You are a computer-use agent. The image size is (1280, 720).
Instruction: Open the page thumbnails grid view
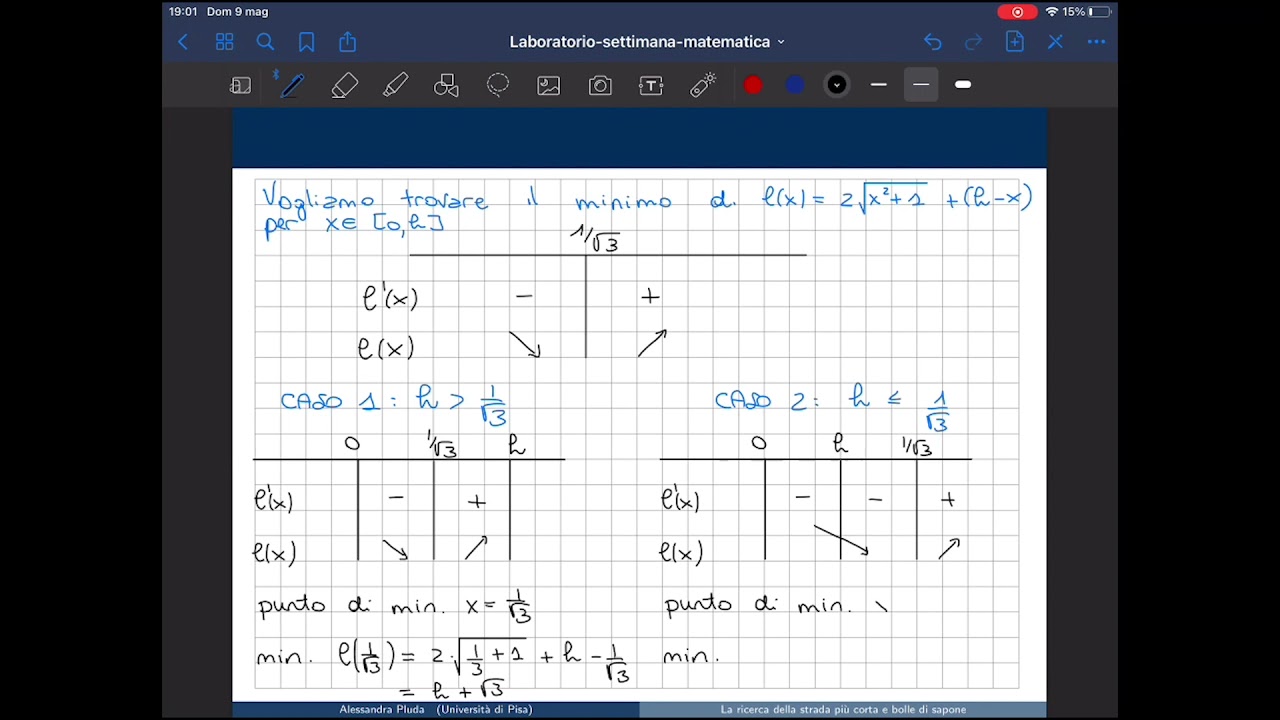click(224, 42)
